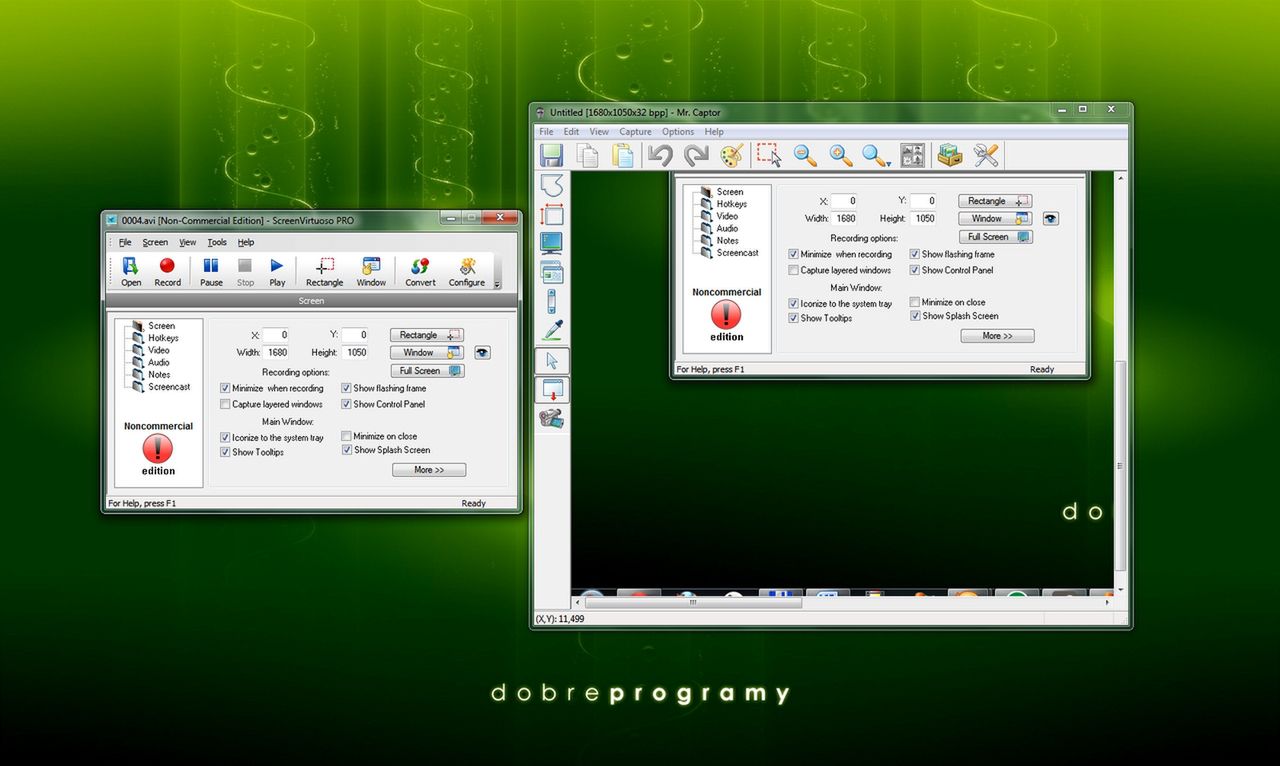Click the Full Screen button in ScreenVirtuoso
The image size is (1280, 766).
point(427,370)
